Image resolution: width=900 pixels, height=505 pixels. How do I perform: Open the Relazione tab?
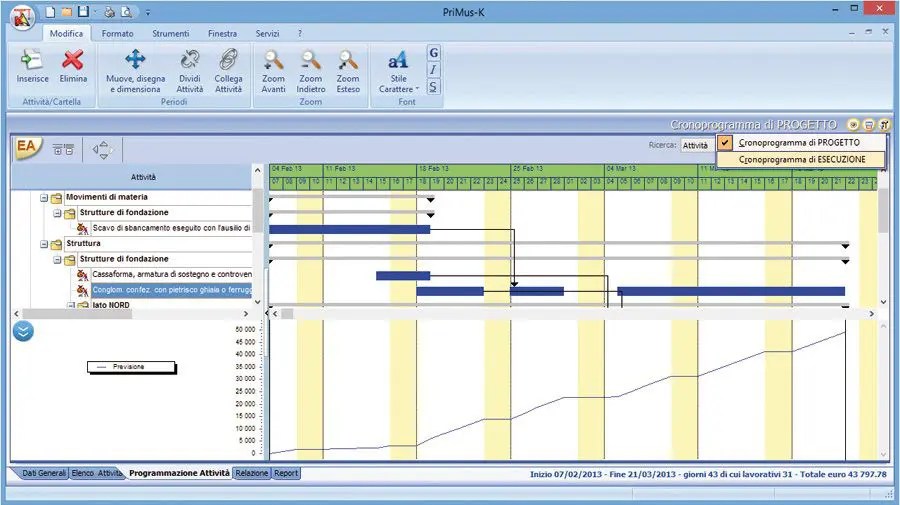[251, 473]
